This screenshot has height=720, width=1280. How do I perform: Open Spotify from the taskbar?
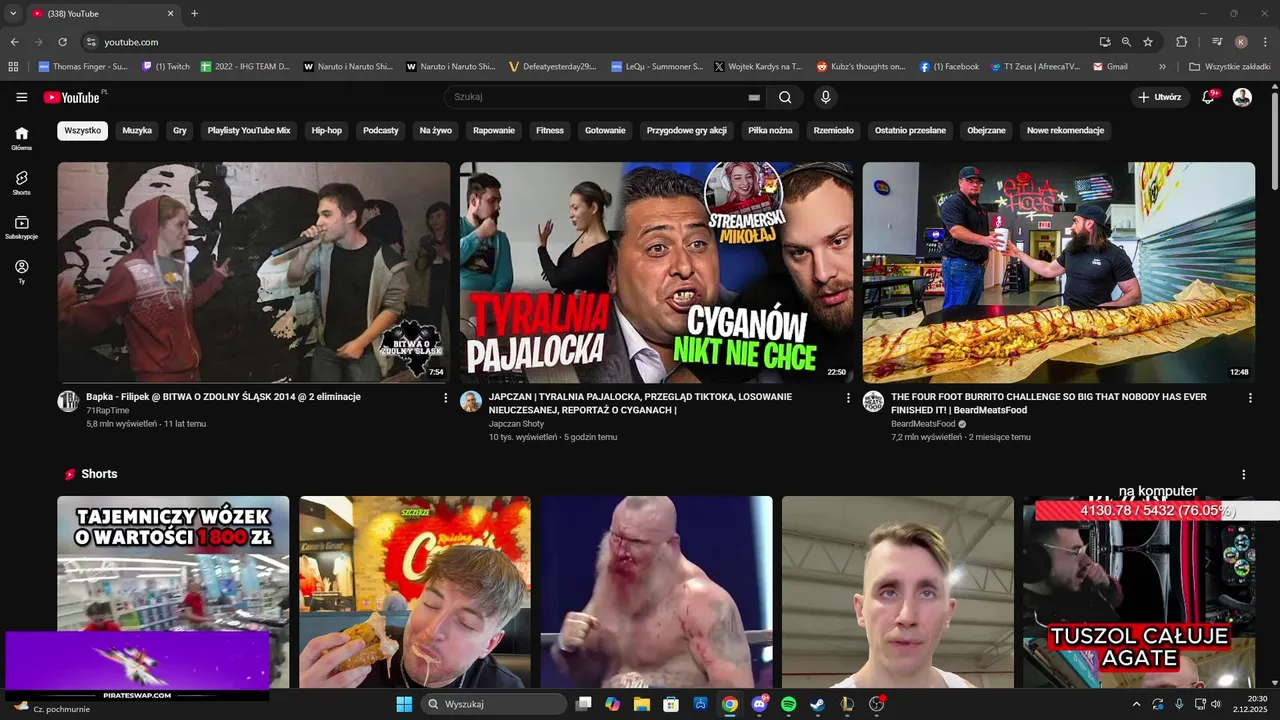point(788,704)
